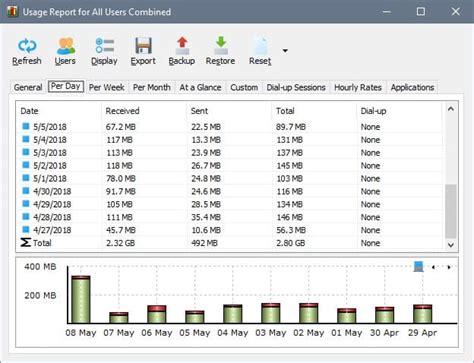Select the 5/2/2018 row icon

26,165
